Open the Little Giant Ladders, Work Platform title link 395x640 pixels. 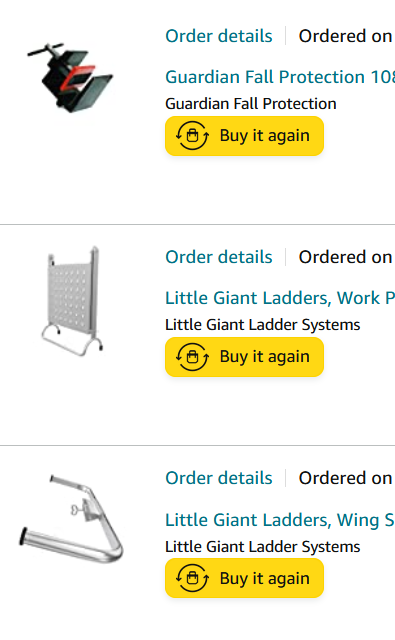(x=280, y=298)
